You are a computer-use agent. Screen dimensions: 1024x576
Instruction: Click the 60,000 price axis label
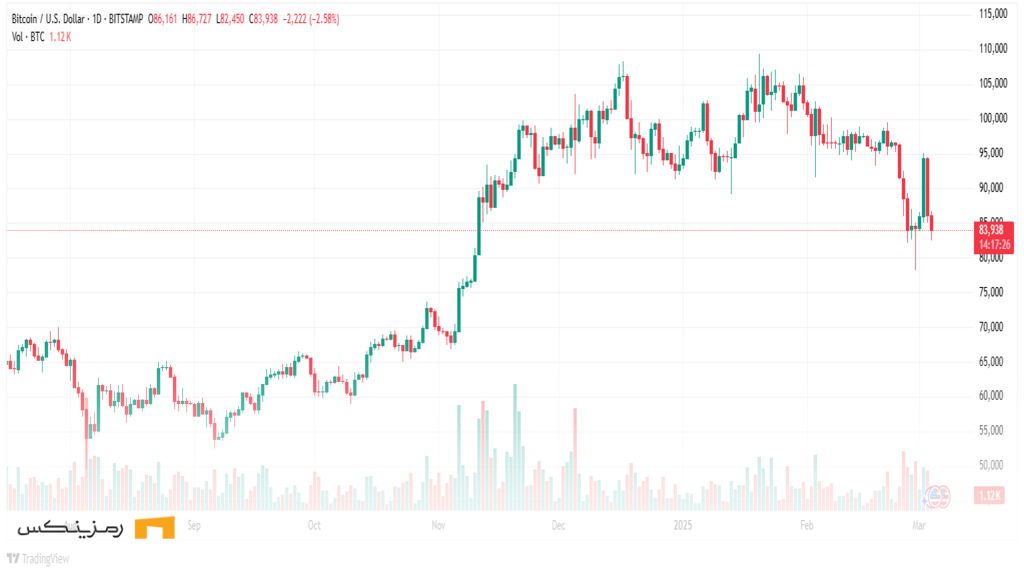click(x=990, y=396)
